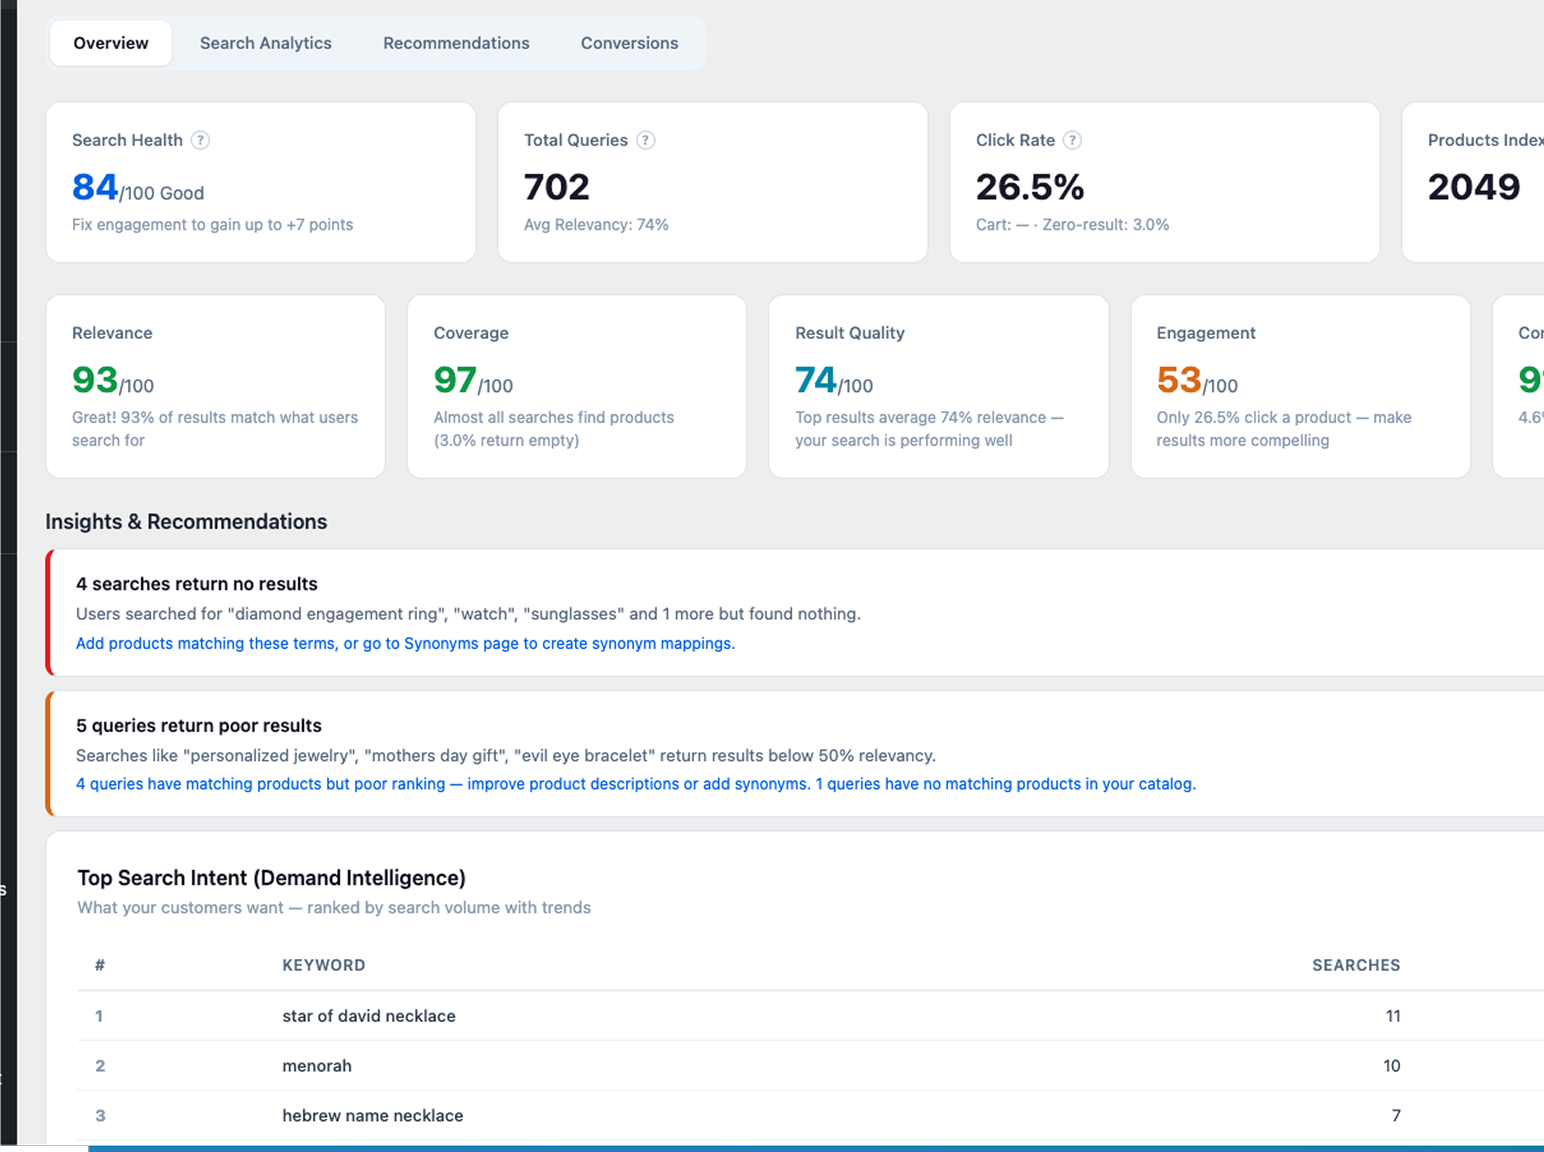This screenshot has width=1544, height=1152.
Task: Select the '5 queries return poor results' insight
Action: [199, 726]
